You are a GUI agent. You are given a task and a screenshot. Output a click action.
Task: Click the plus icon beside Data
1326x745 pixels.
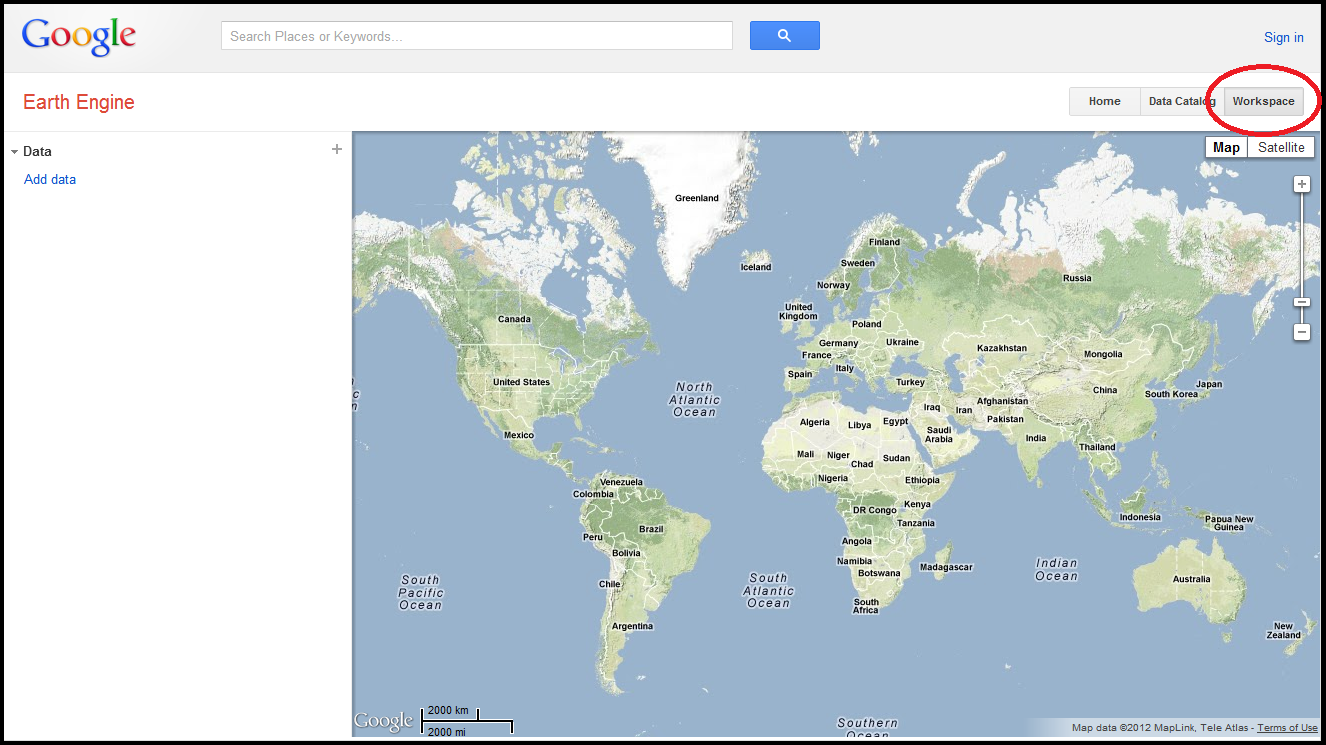(x=337, y=149)
